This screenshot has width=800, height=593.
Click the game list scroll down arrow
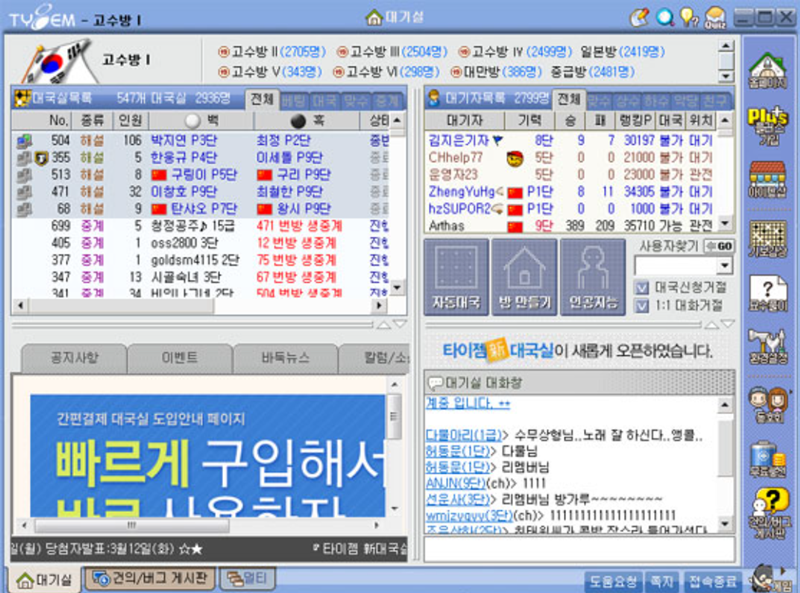click(x=397, y=287)
